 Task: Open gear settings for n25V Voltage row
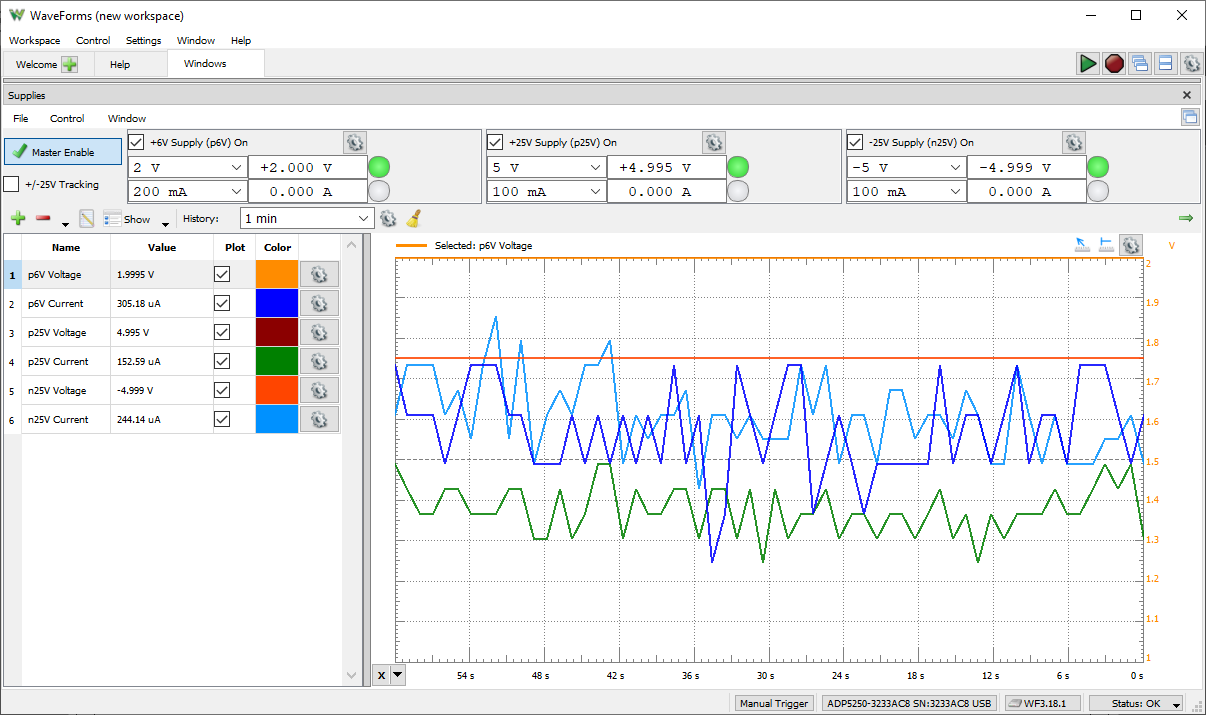tap(320, 390)
